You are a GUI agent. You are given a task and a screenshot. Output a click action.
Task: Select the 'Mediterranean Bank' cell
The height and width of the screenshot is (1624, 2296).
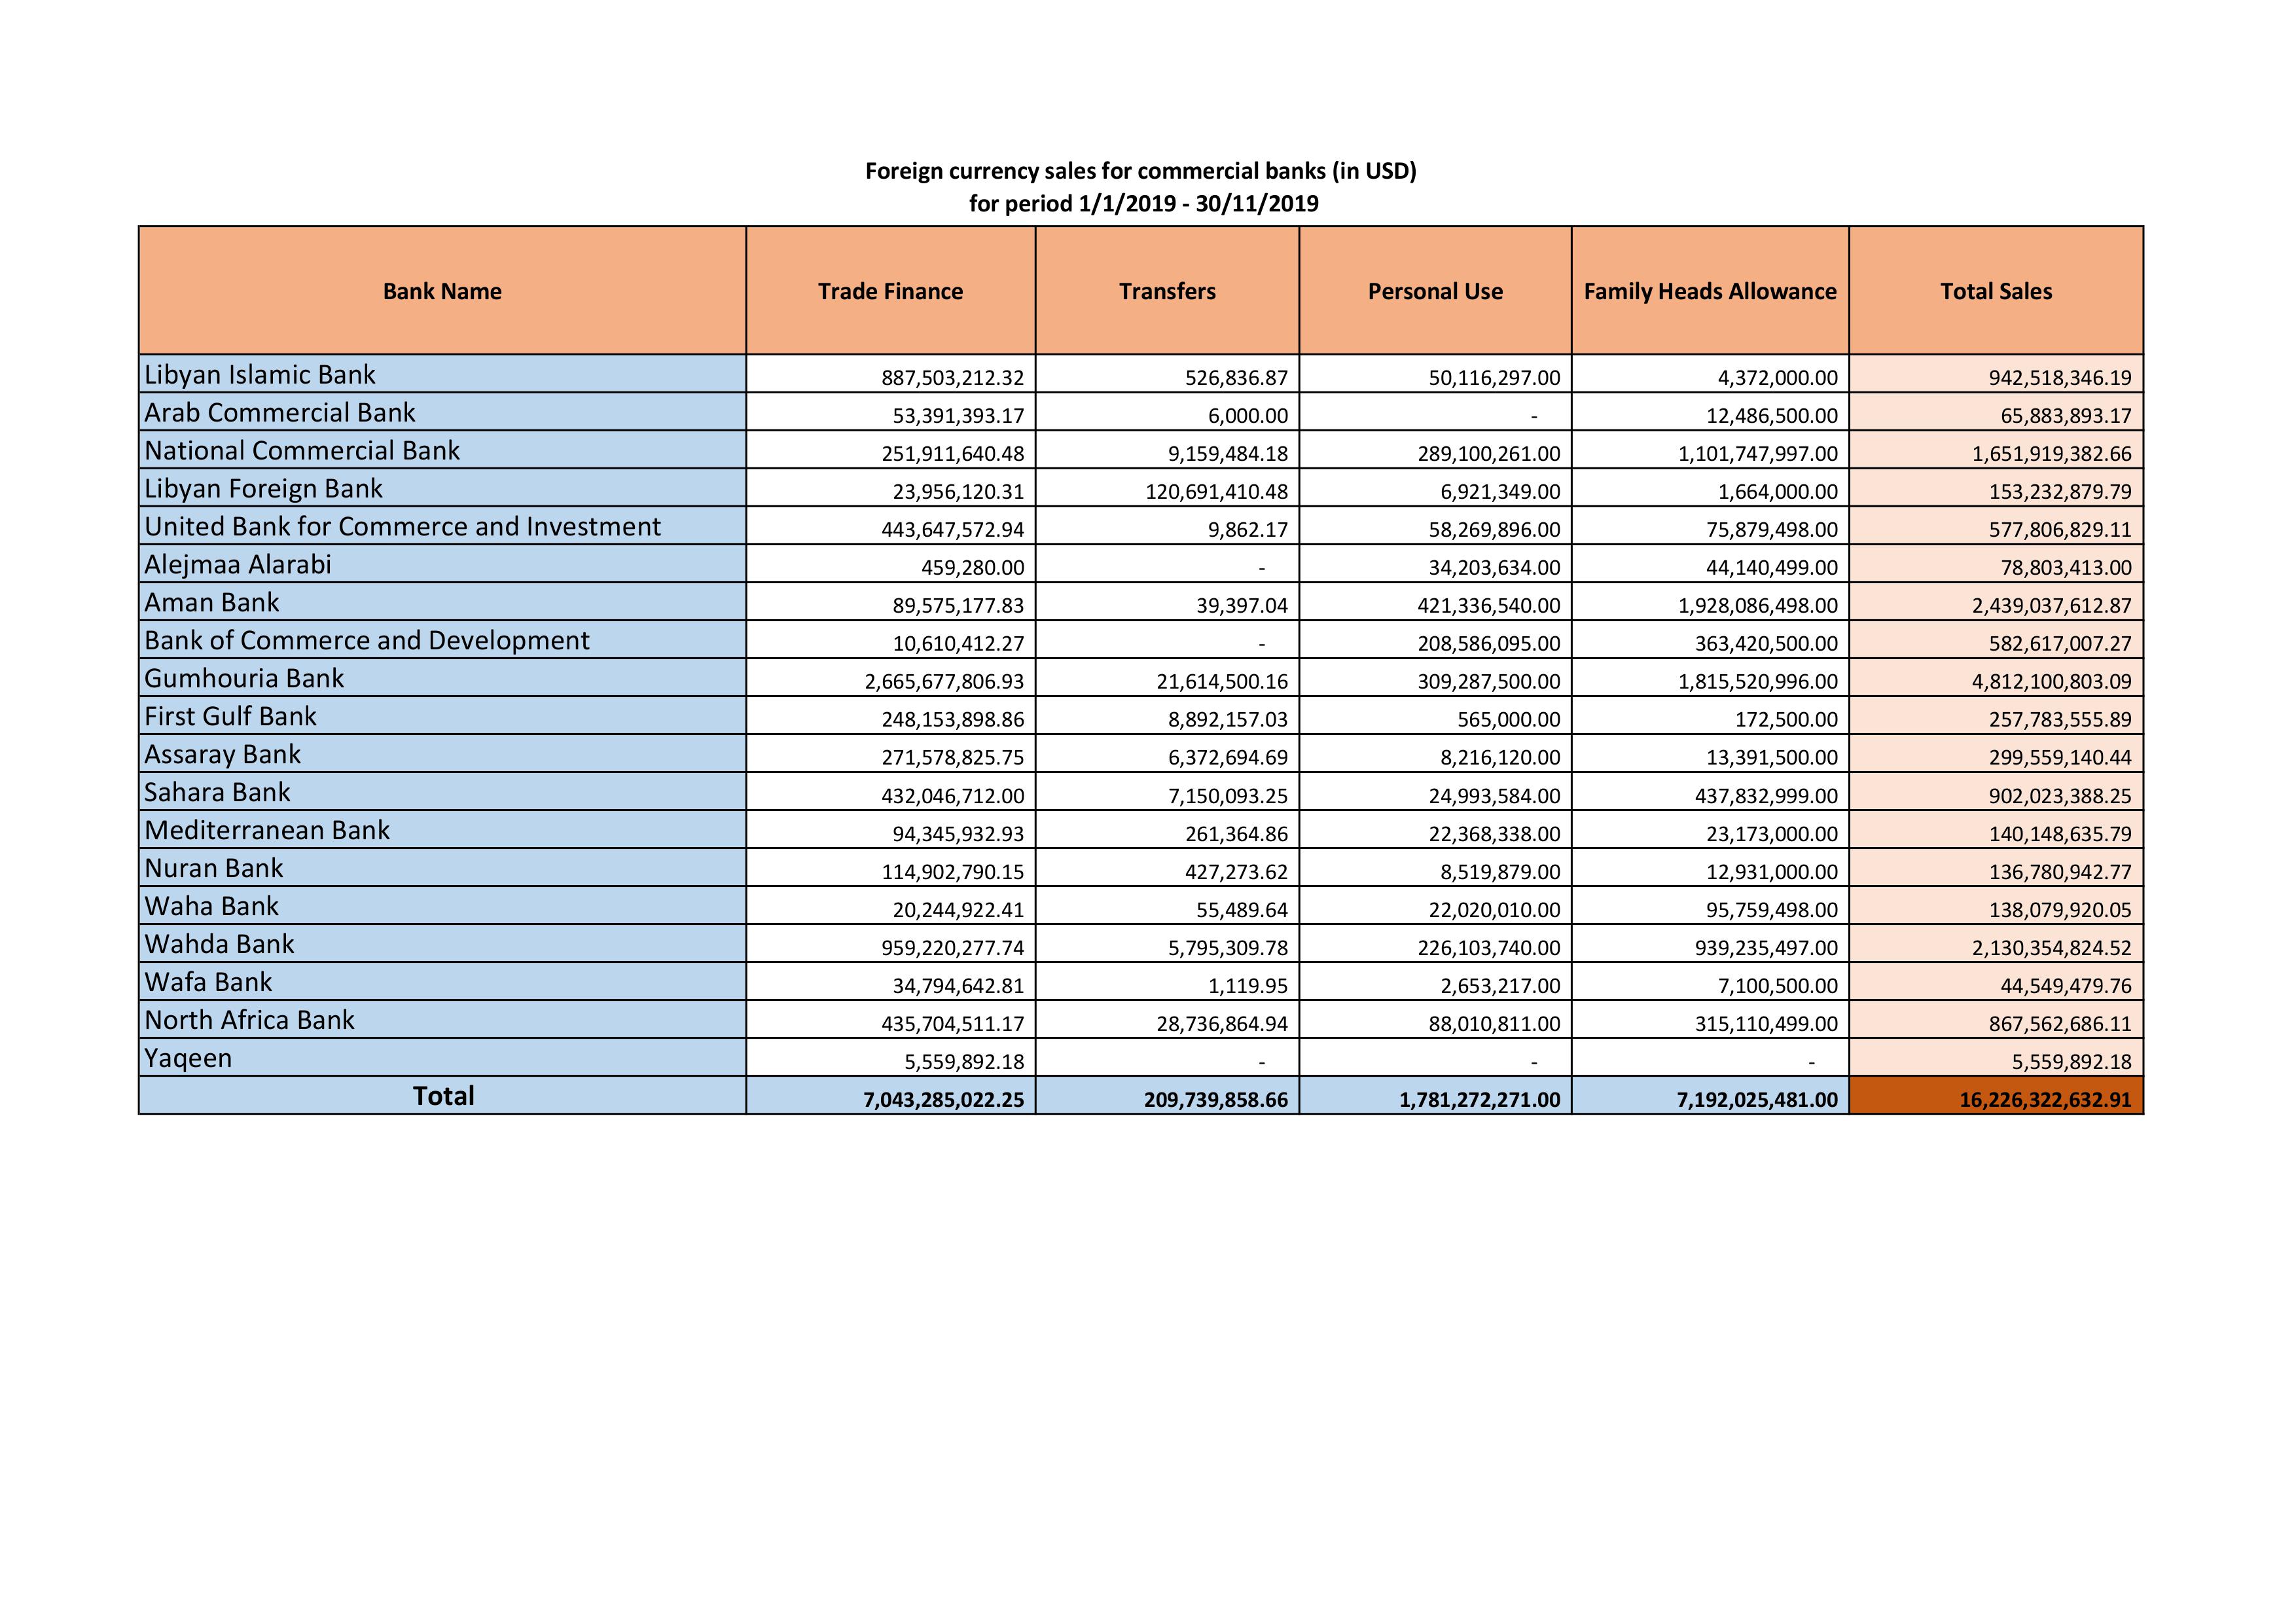pyautogui.click(x=442, y=830)
